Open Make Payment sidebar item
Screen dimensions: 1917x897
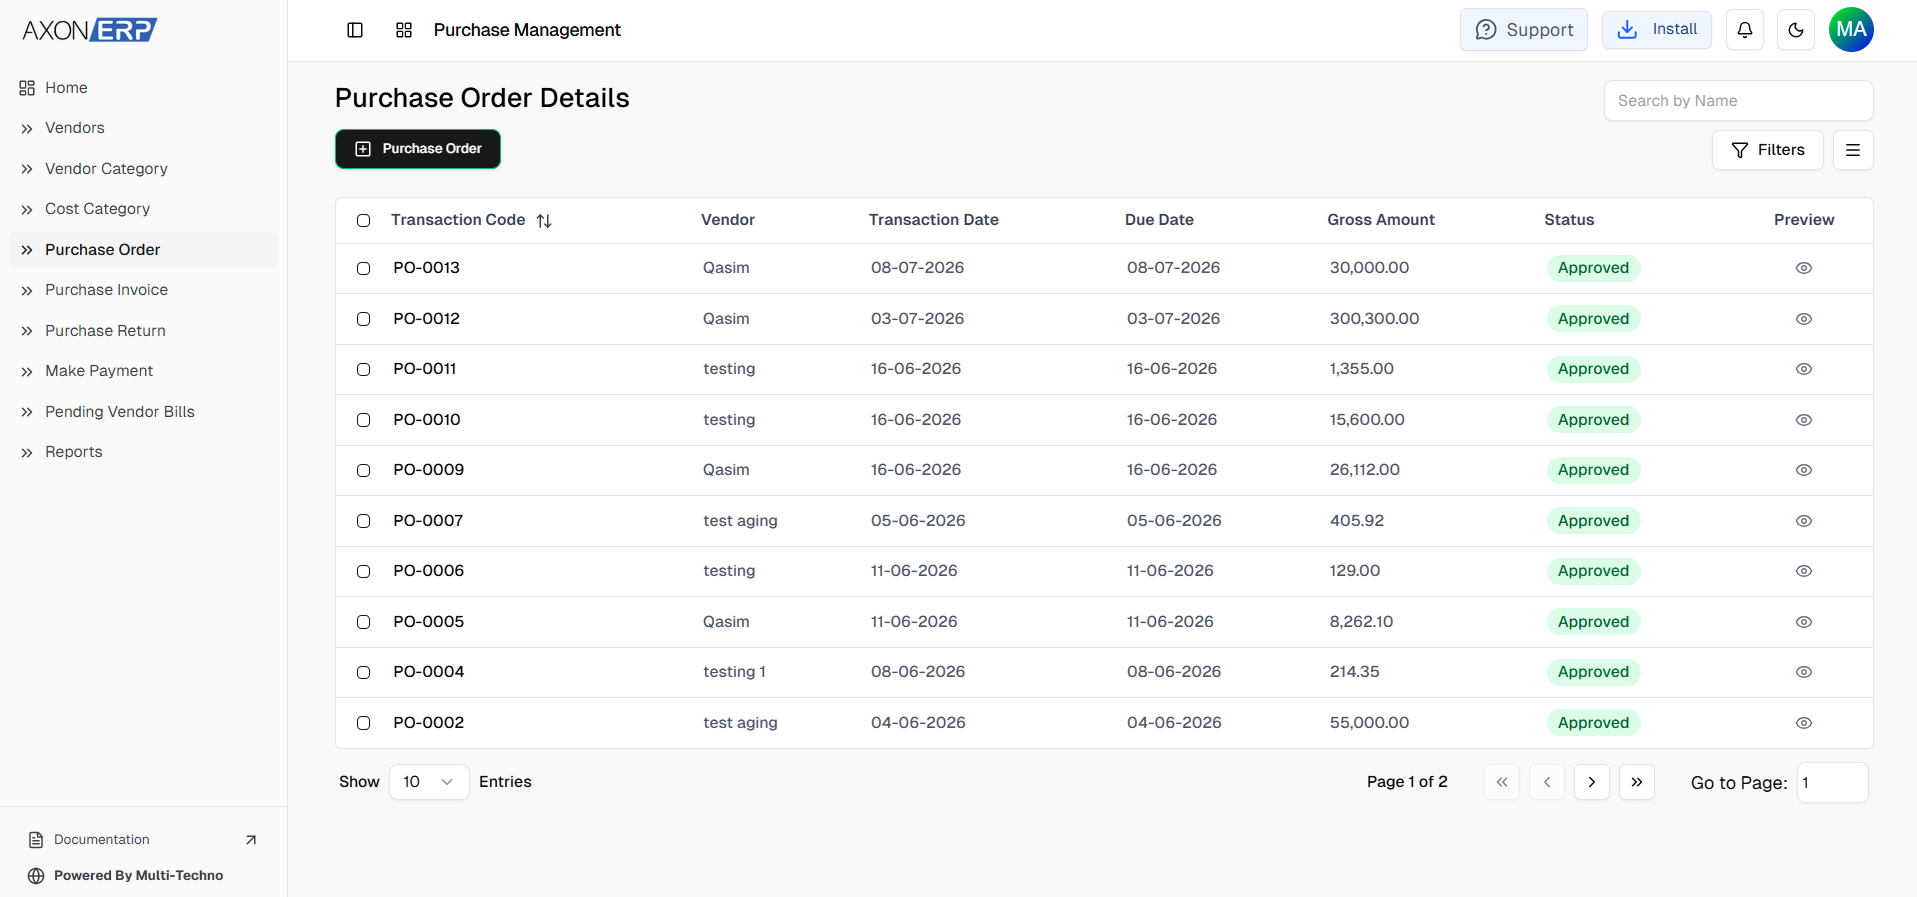pyautogui.click(x=143, y=371)
